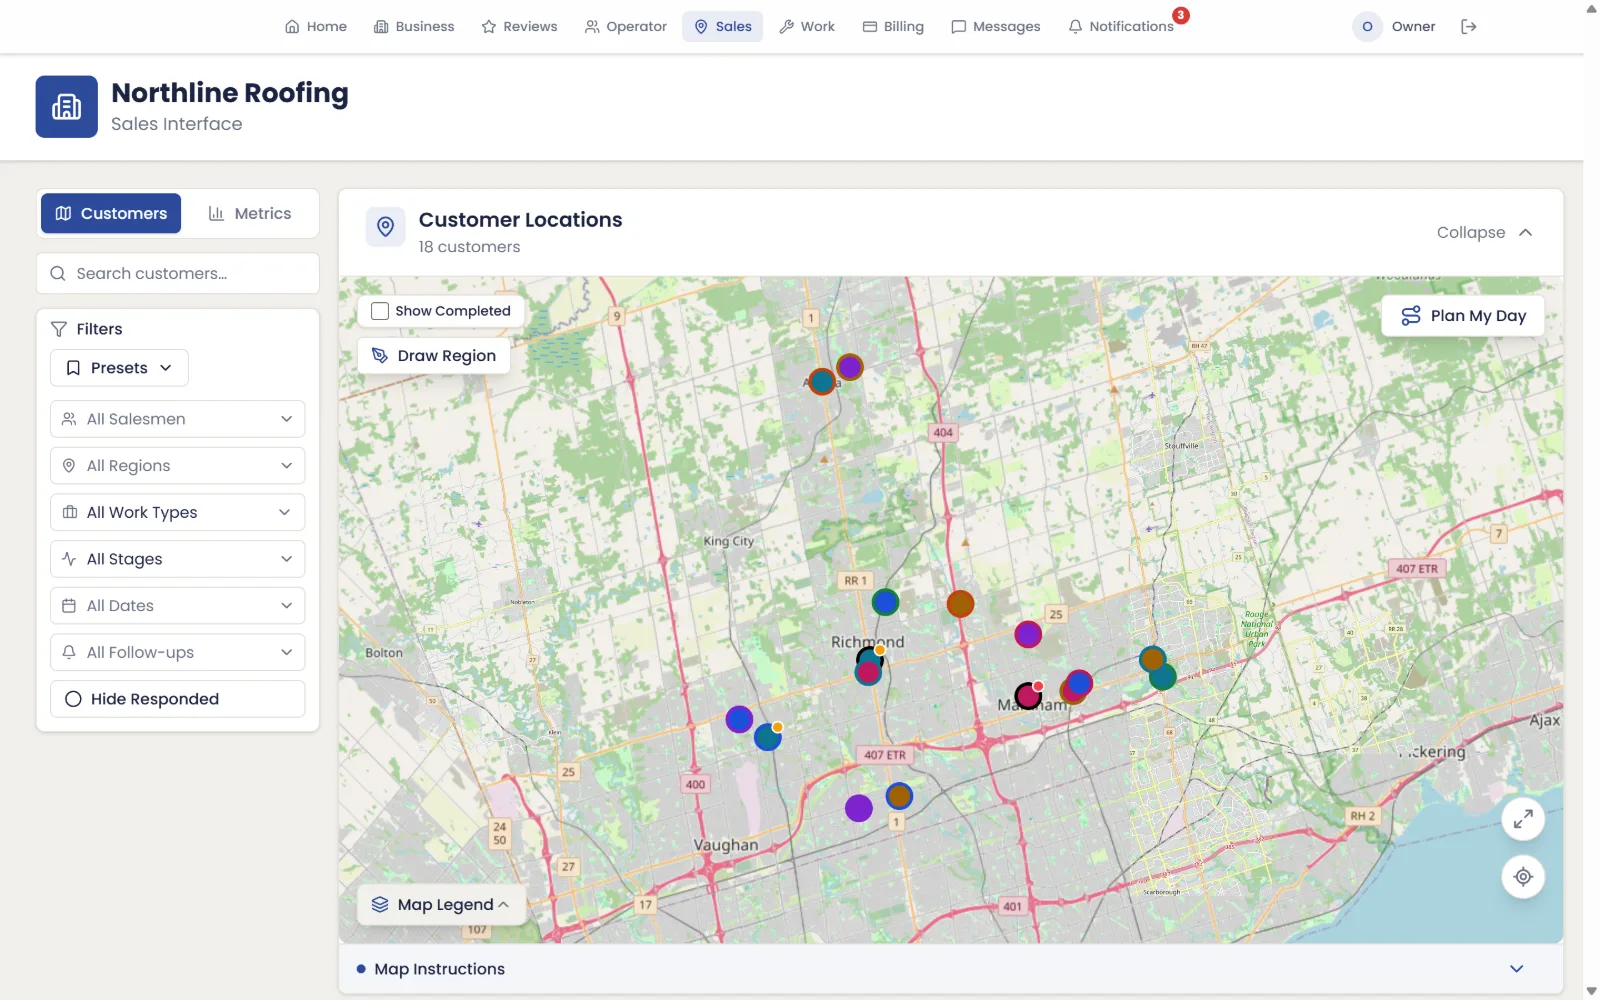Open the All Regions dropdown
1600x1000 pixels.
tap(177, 466)
